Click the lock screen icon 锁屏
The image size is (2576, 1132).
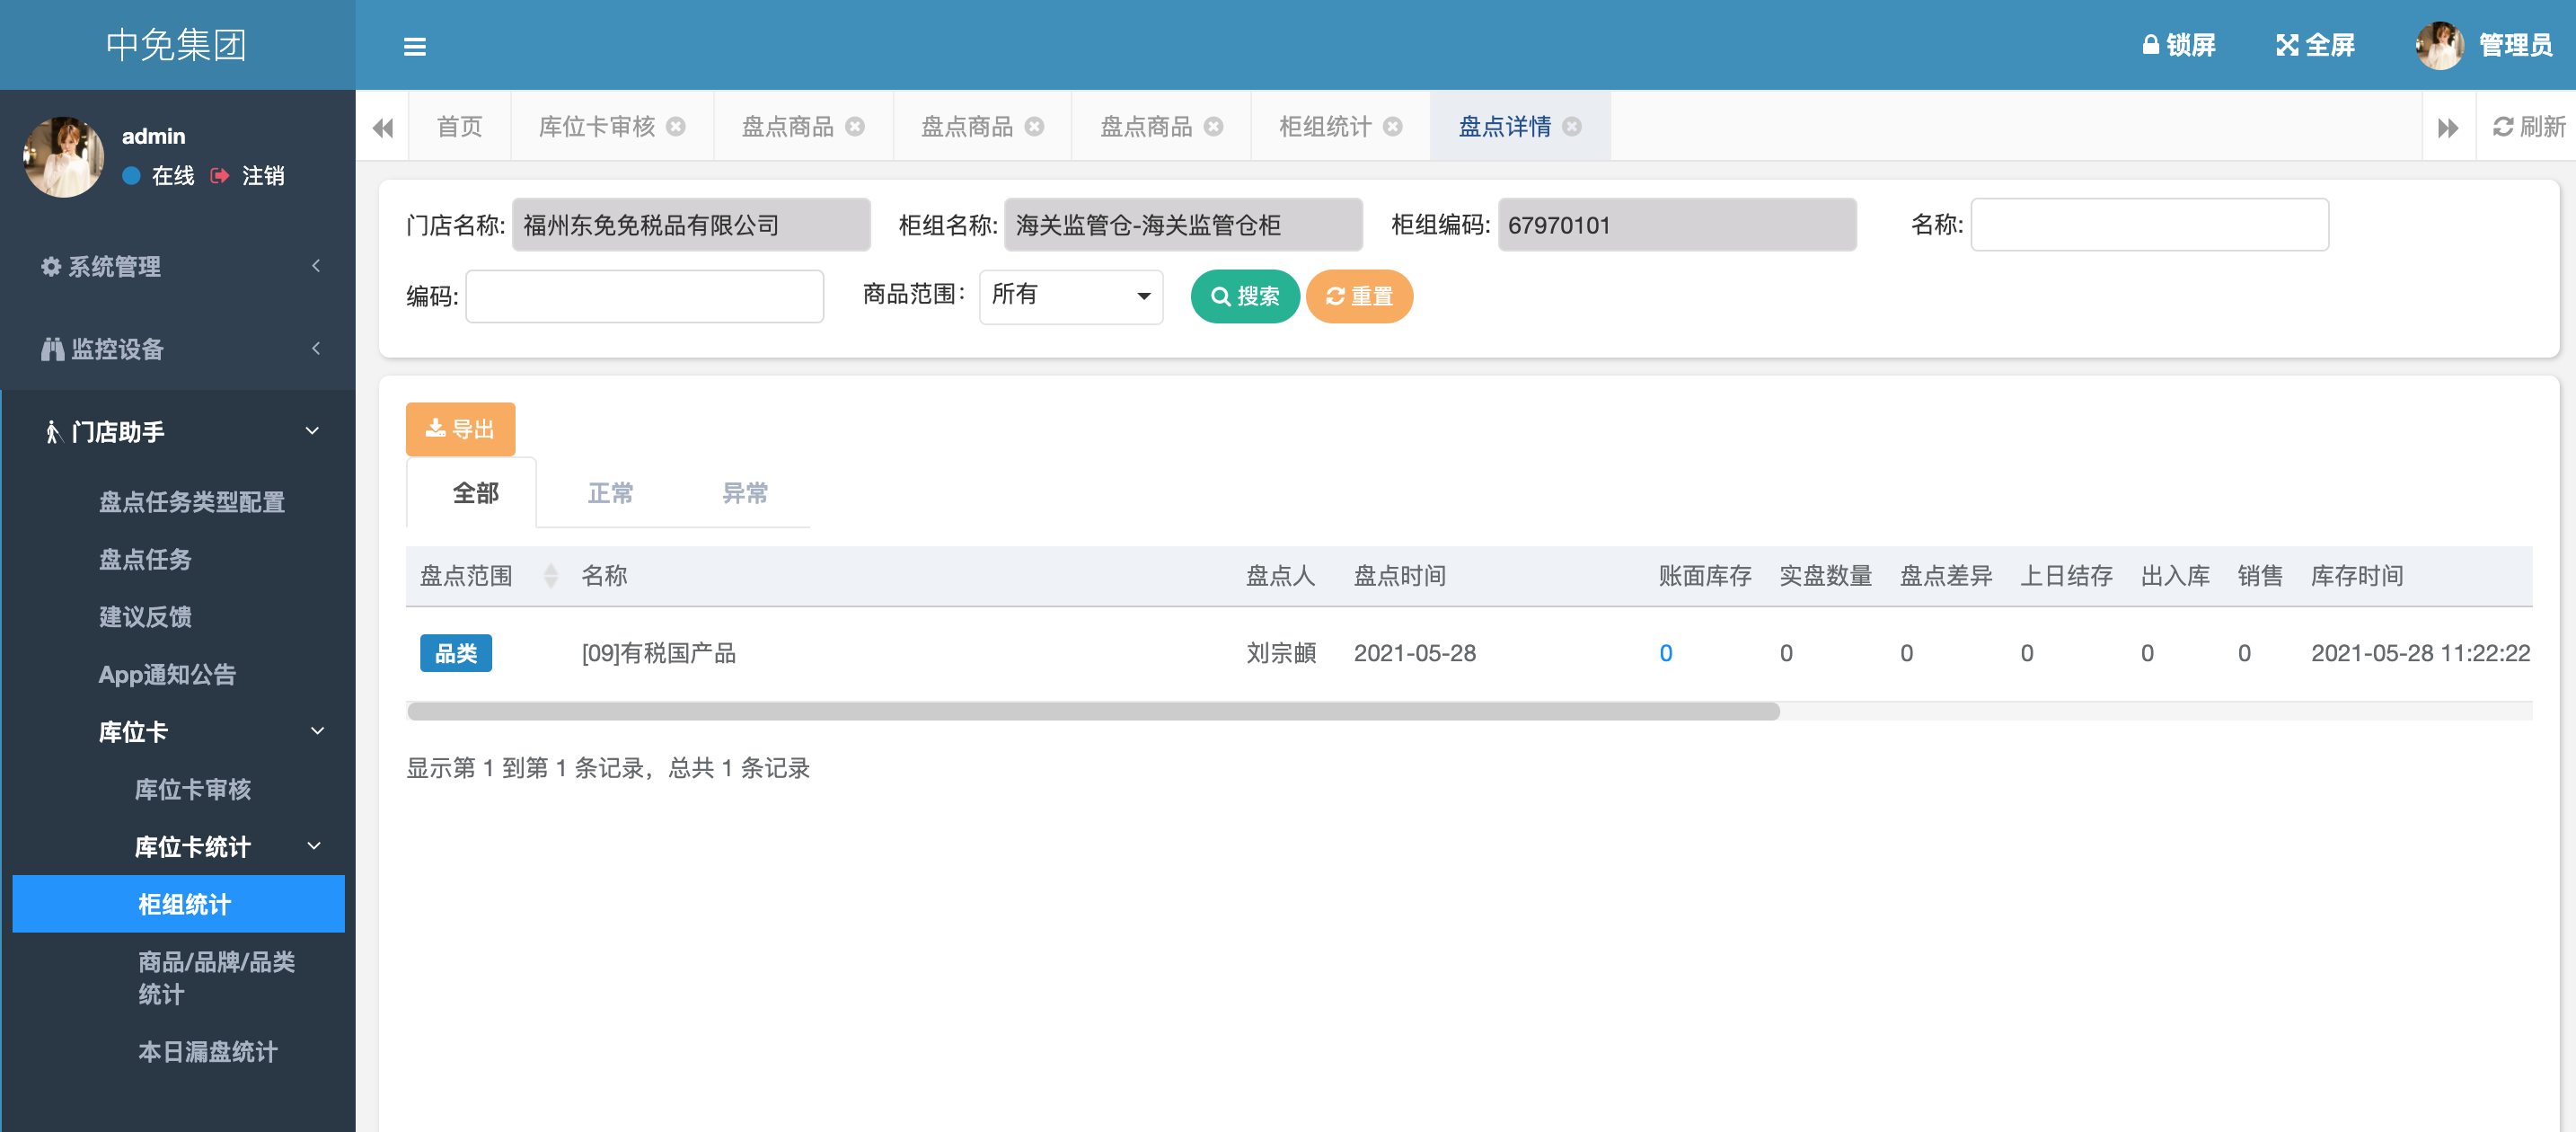coord(2150,45)
